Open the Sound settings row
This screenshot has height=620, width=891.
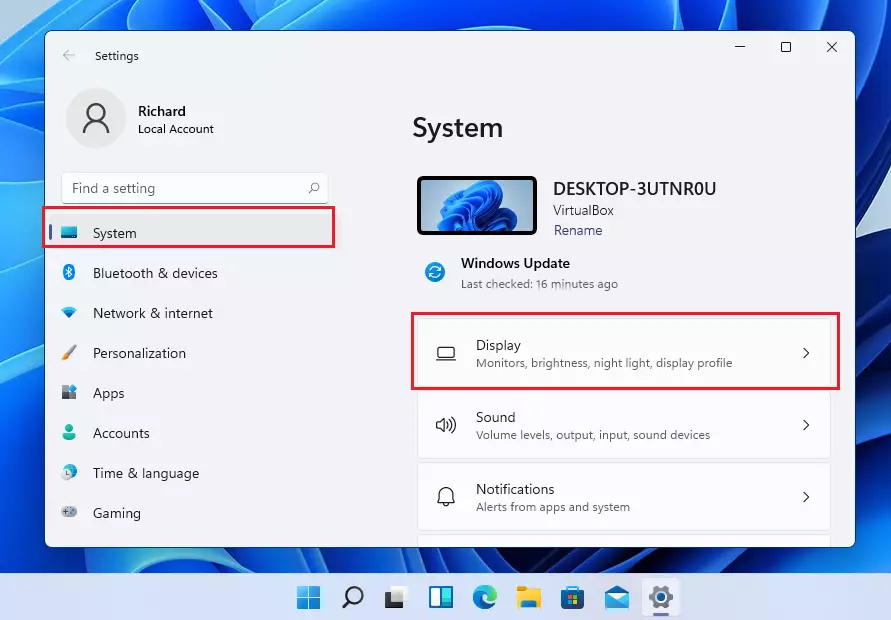(x=624, y=426)
